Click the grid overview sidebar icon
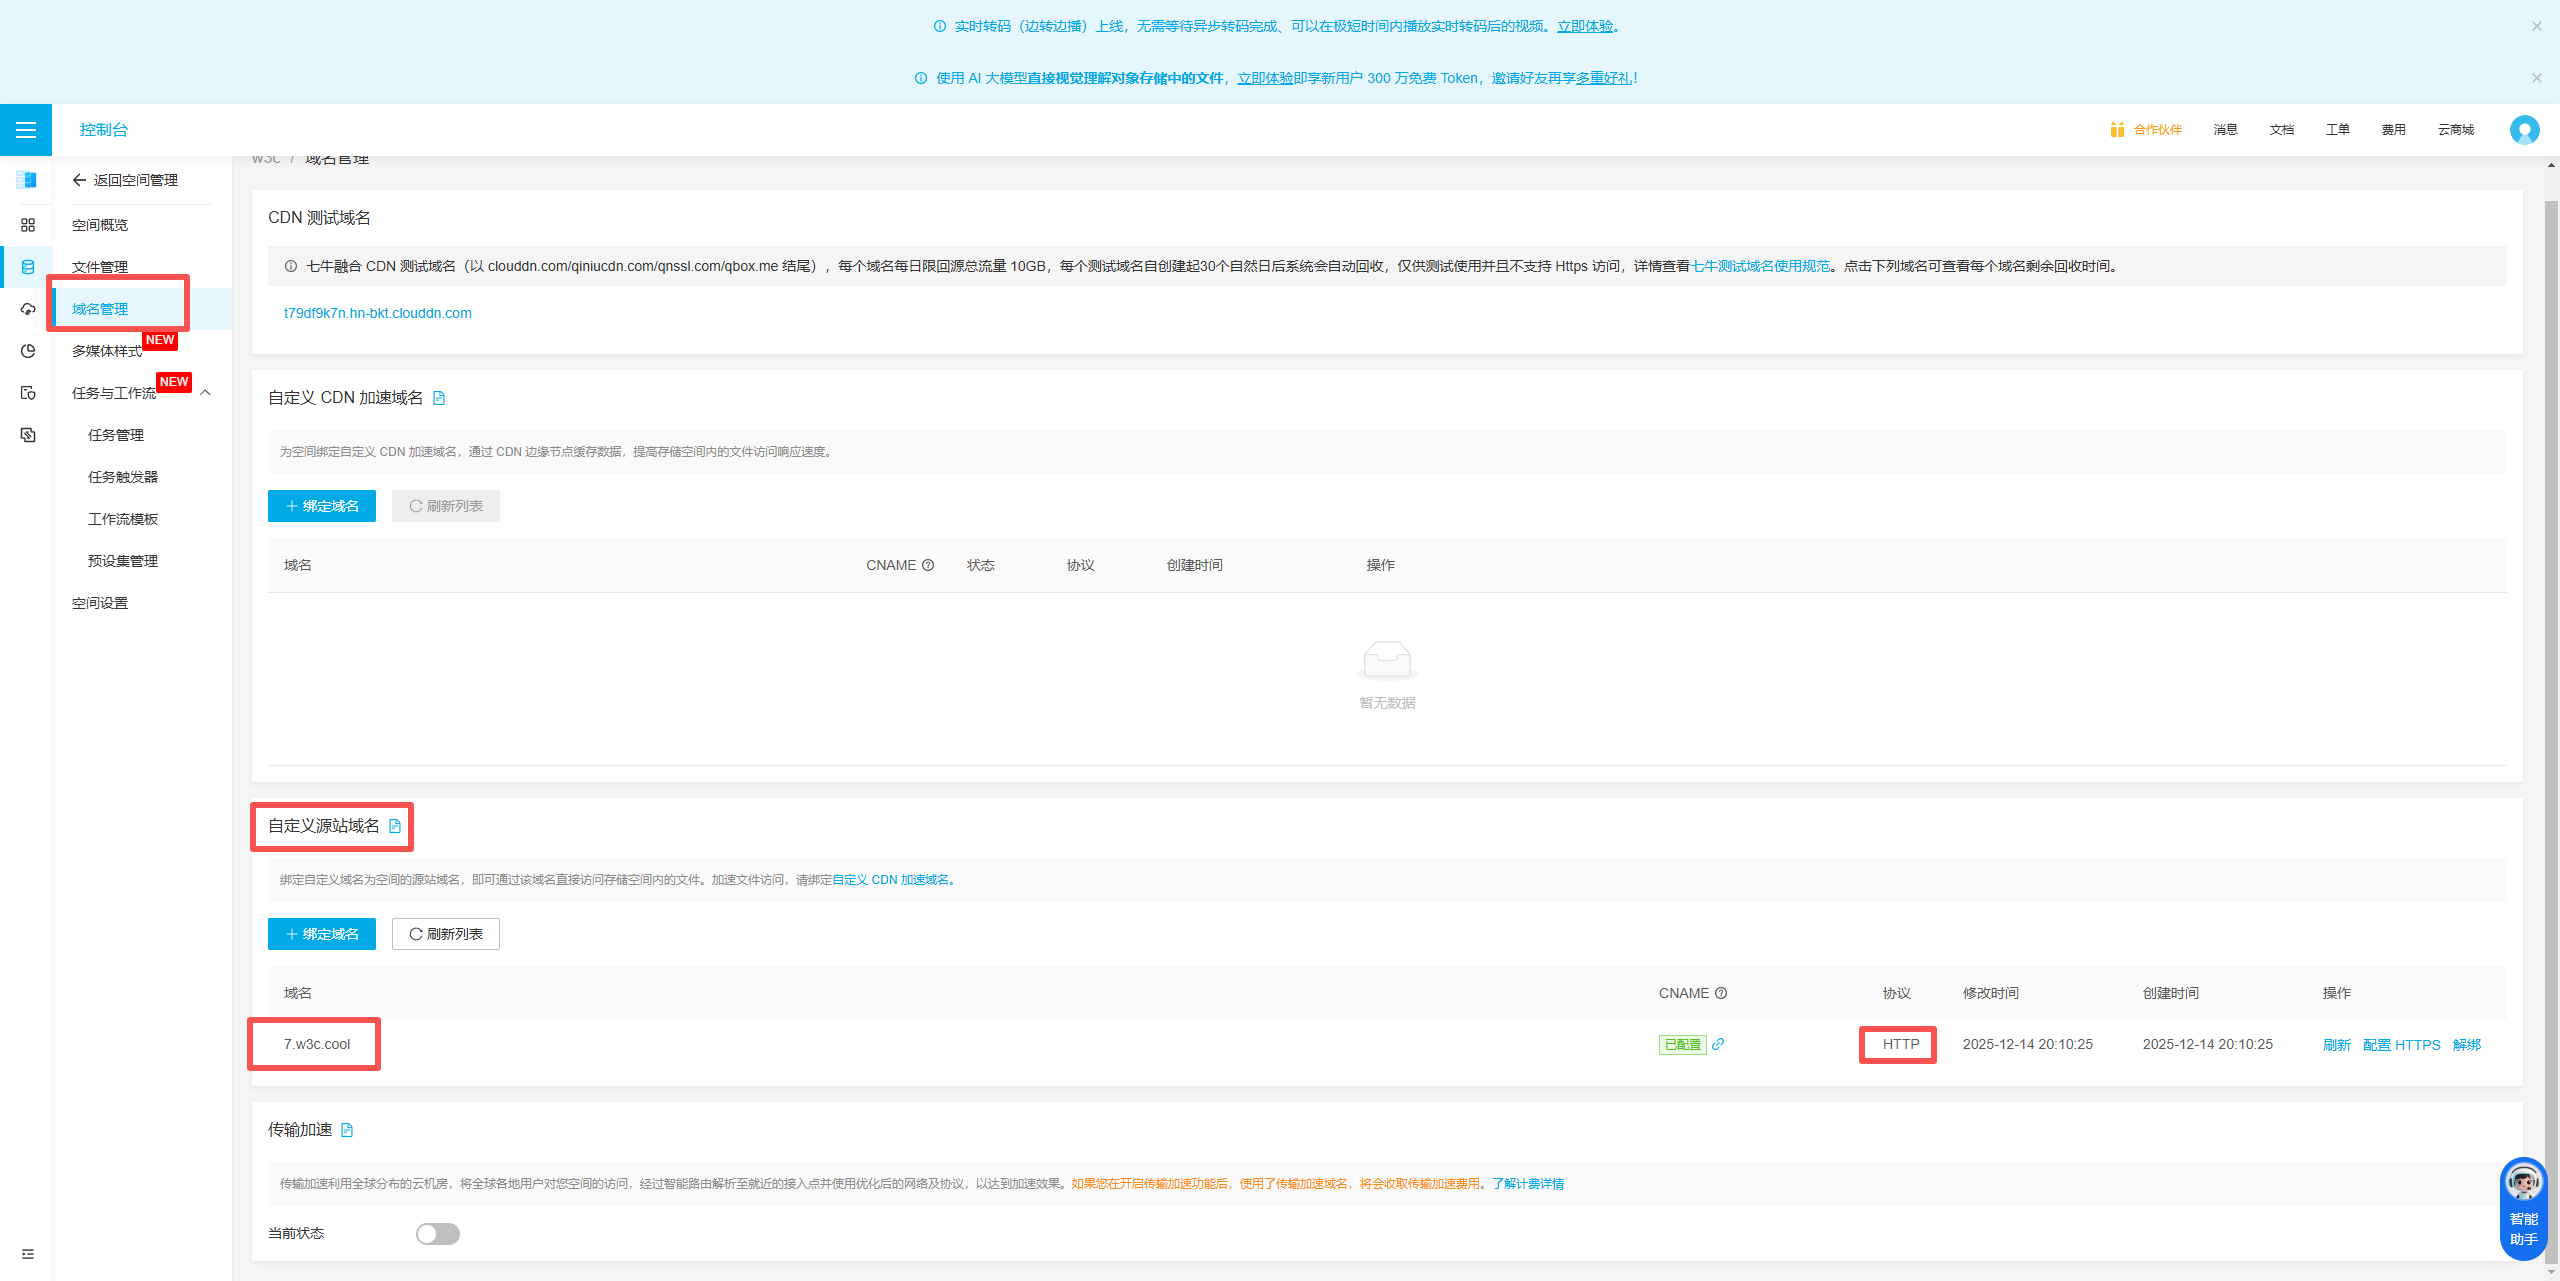 coord(28,225)
